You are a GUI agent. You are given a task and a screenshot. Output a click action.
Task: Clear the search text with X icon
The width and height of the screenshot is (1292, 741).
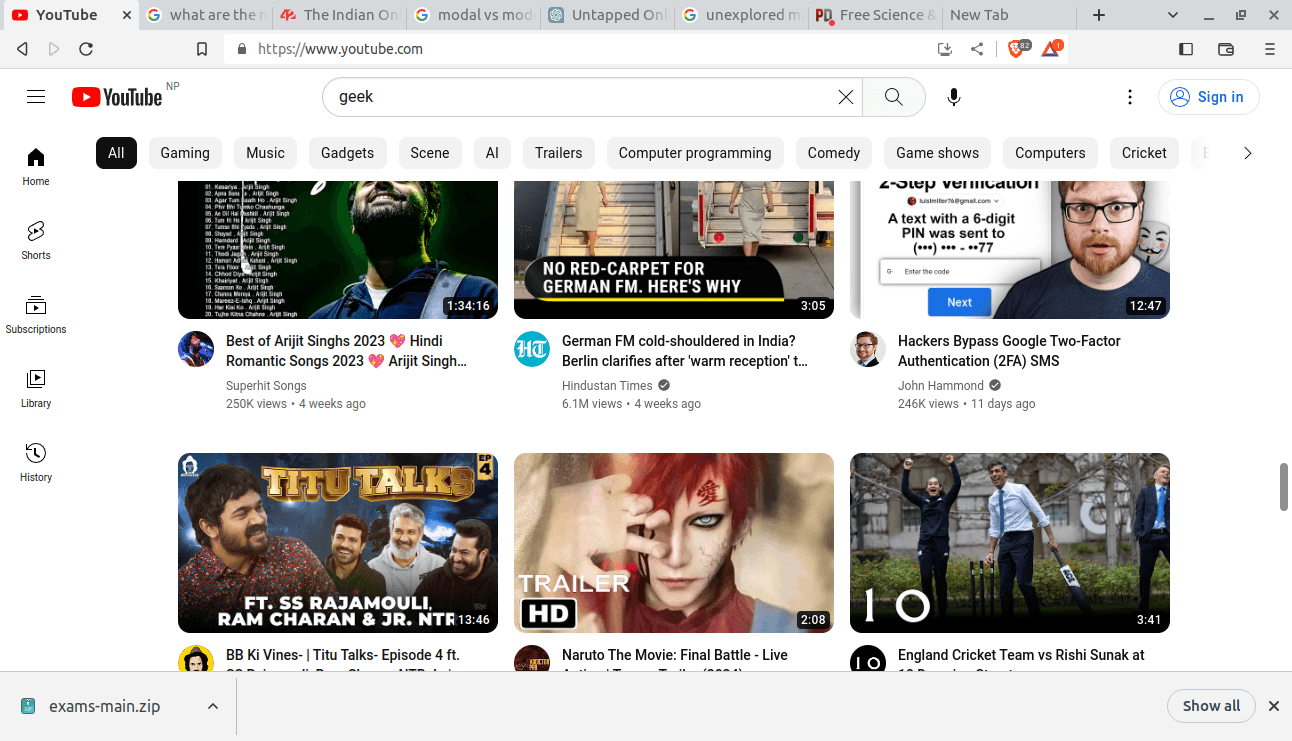[845, 97]
